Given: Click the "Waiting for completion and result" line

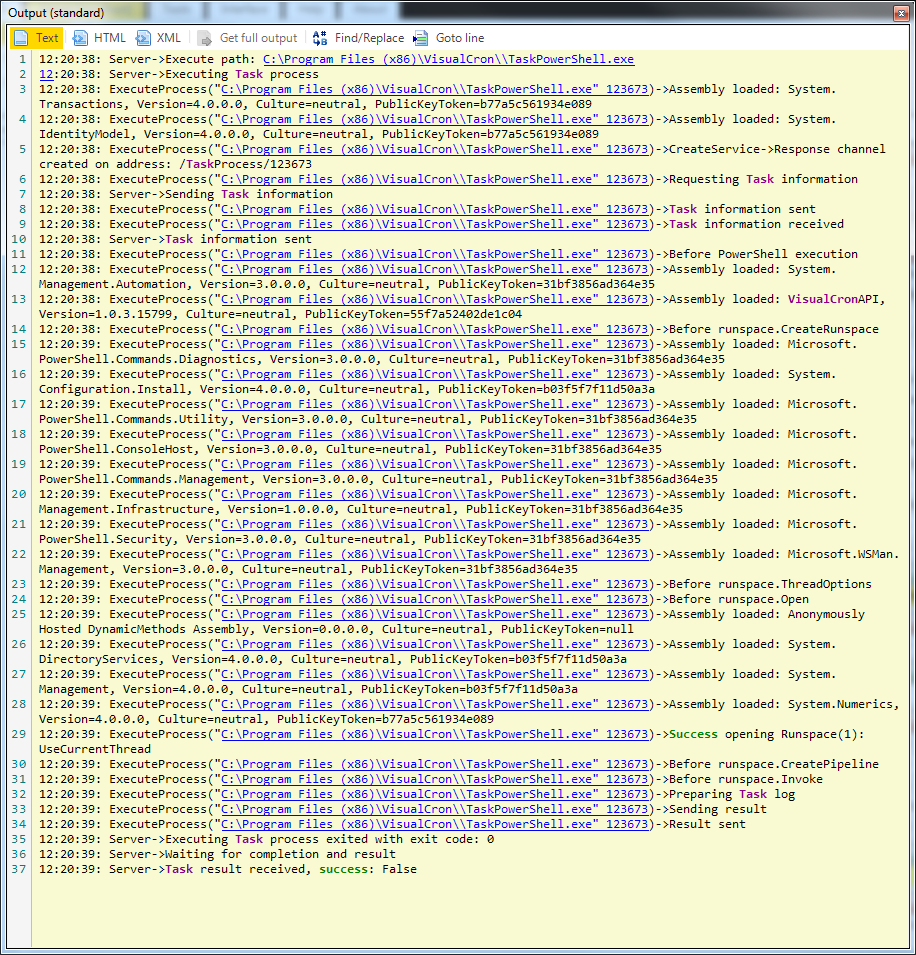Looking at the screenshot, I should [x=217, y=854].
